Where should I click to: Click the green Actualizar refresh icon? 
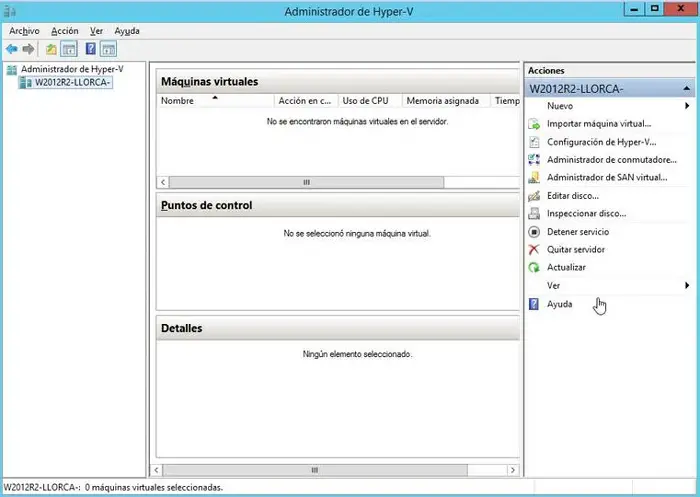pyautogui.click(x=534, y=267)
